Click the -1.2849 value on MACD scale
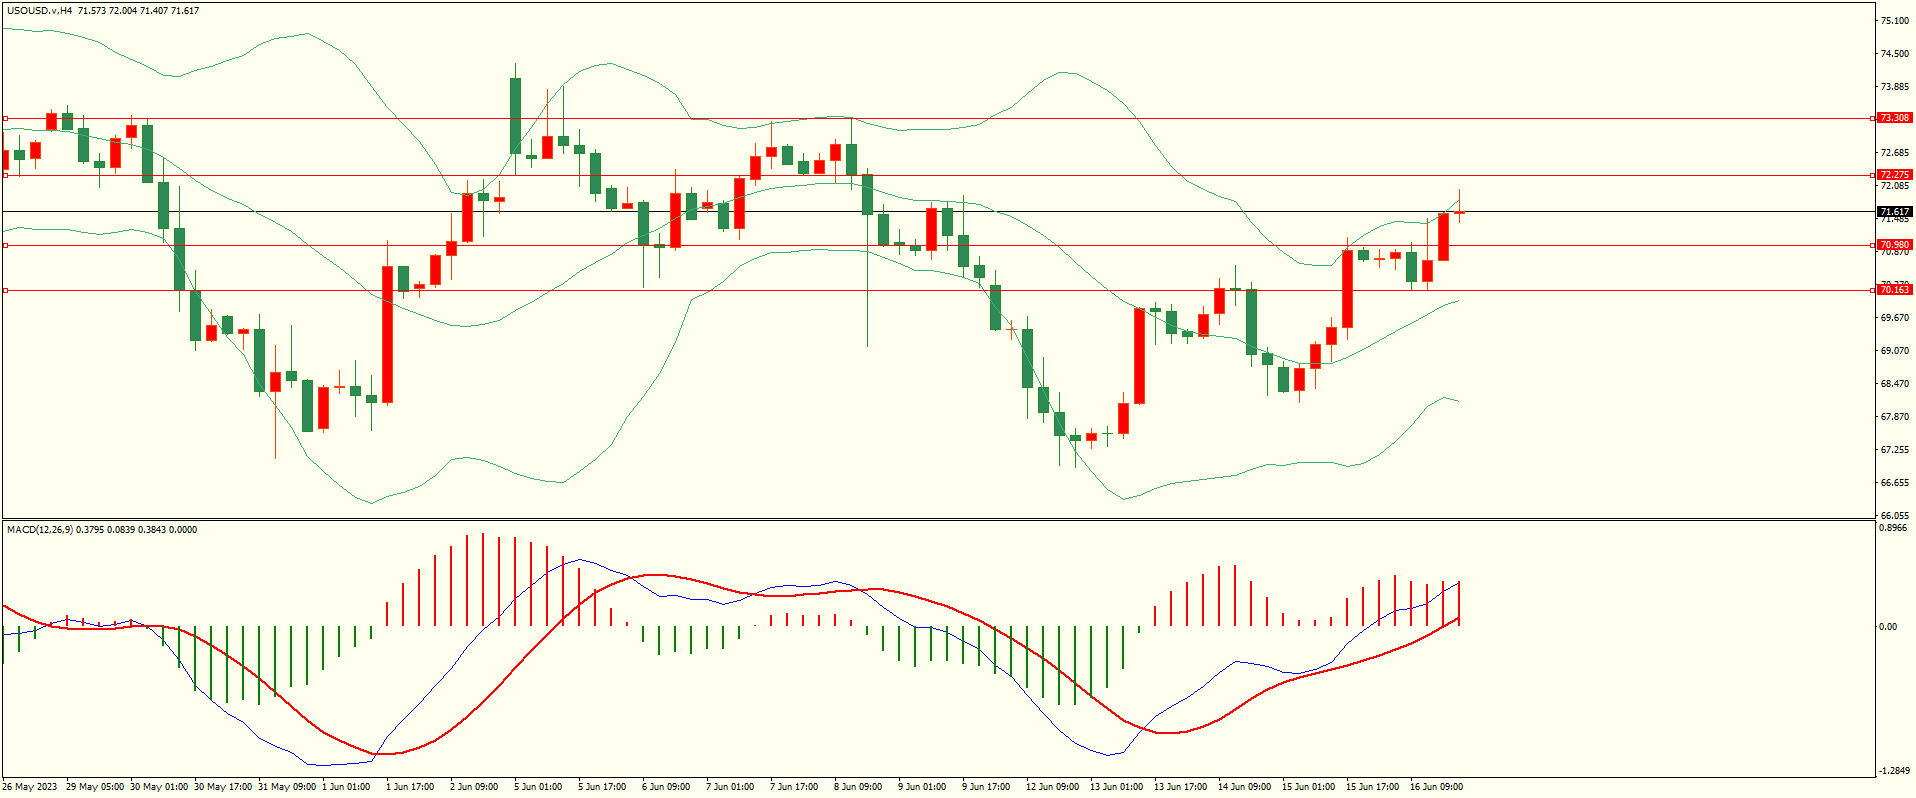1916x798 pixels. 1896,771
